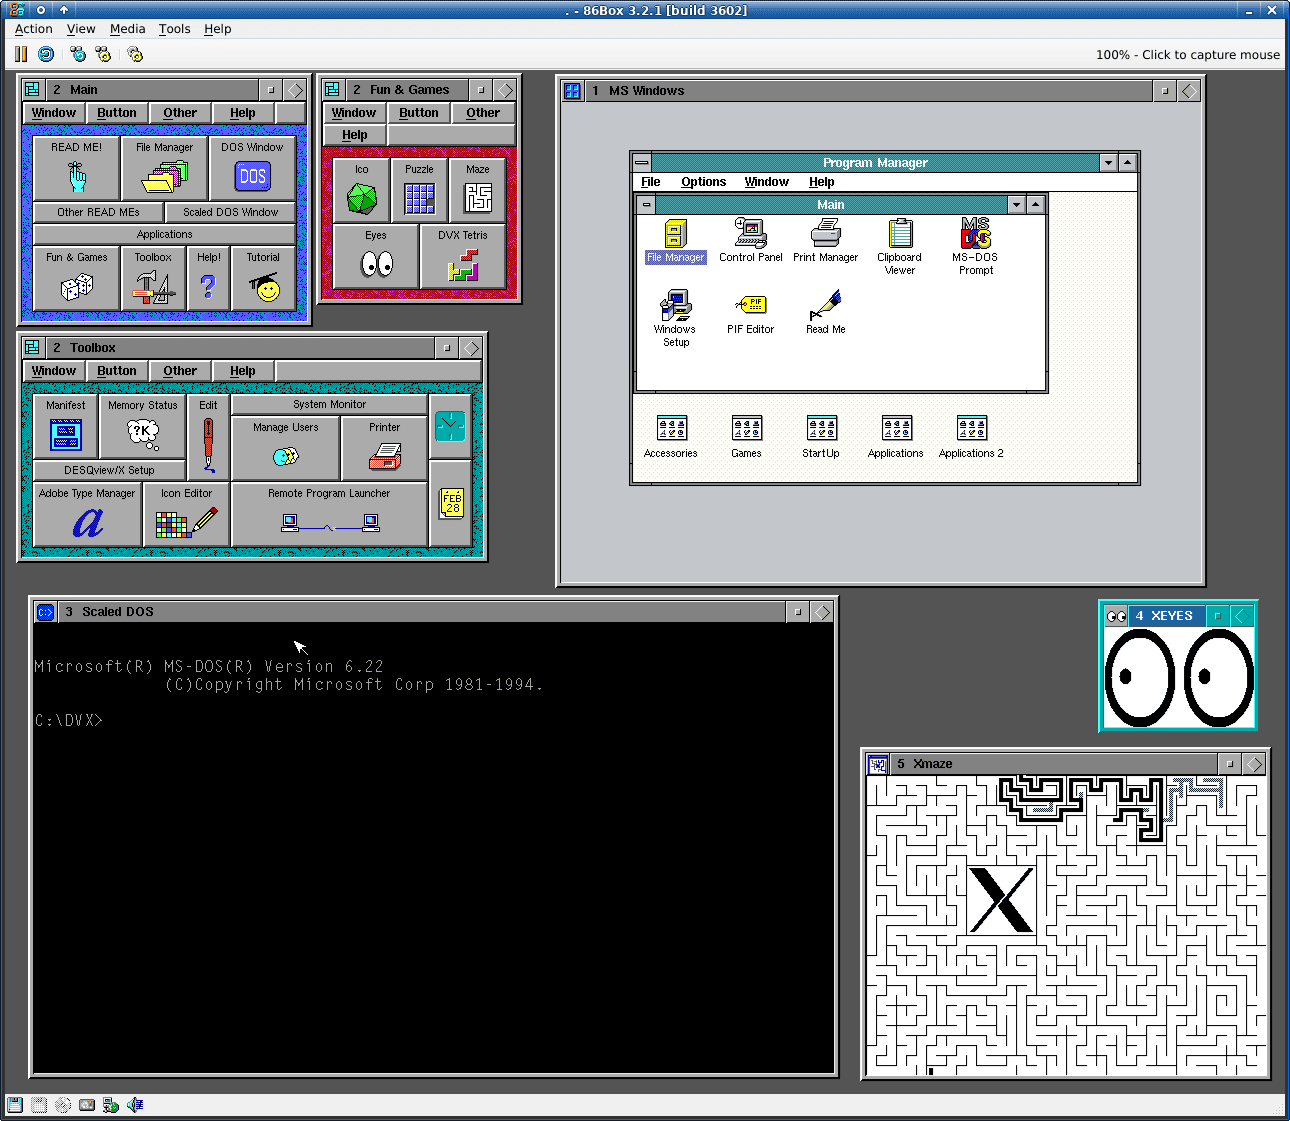The width and height of the screenshot is (1290, 1121).
Task: Select MS-DOS Prompt icon
Action: 975,247
